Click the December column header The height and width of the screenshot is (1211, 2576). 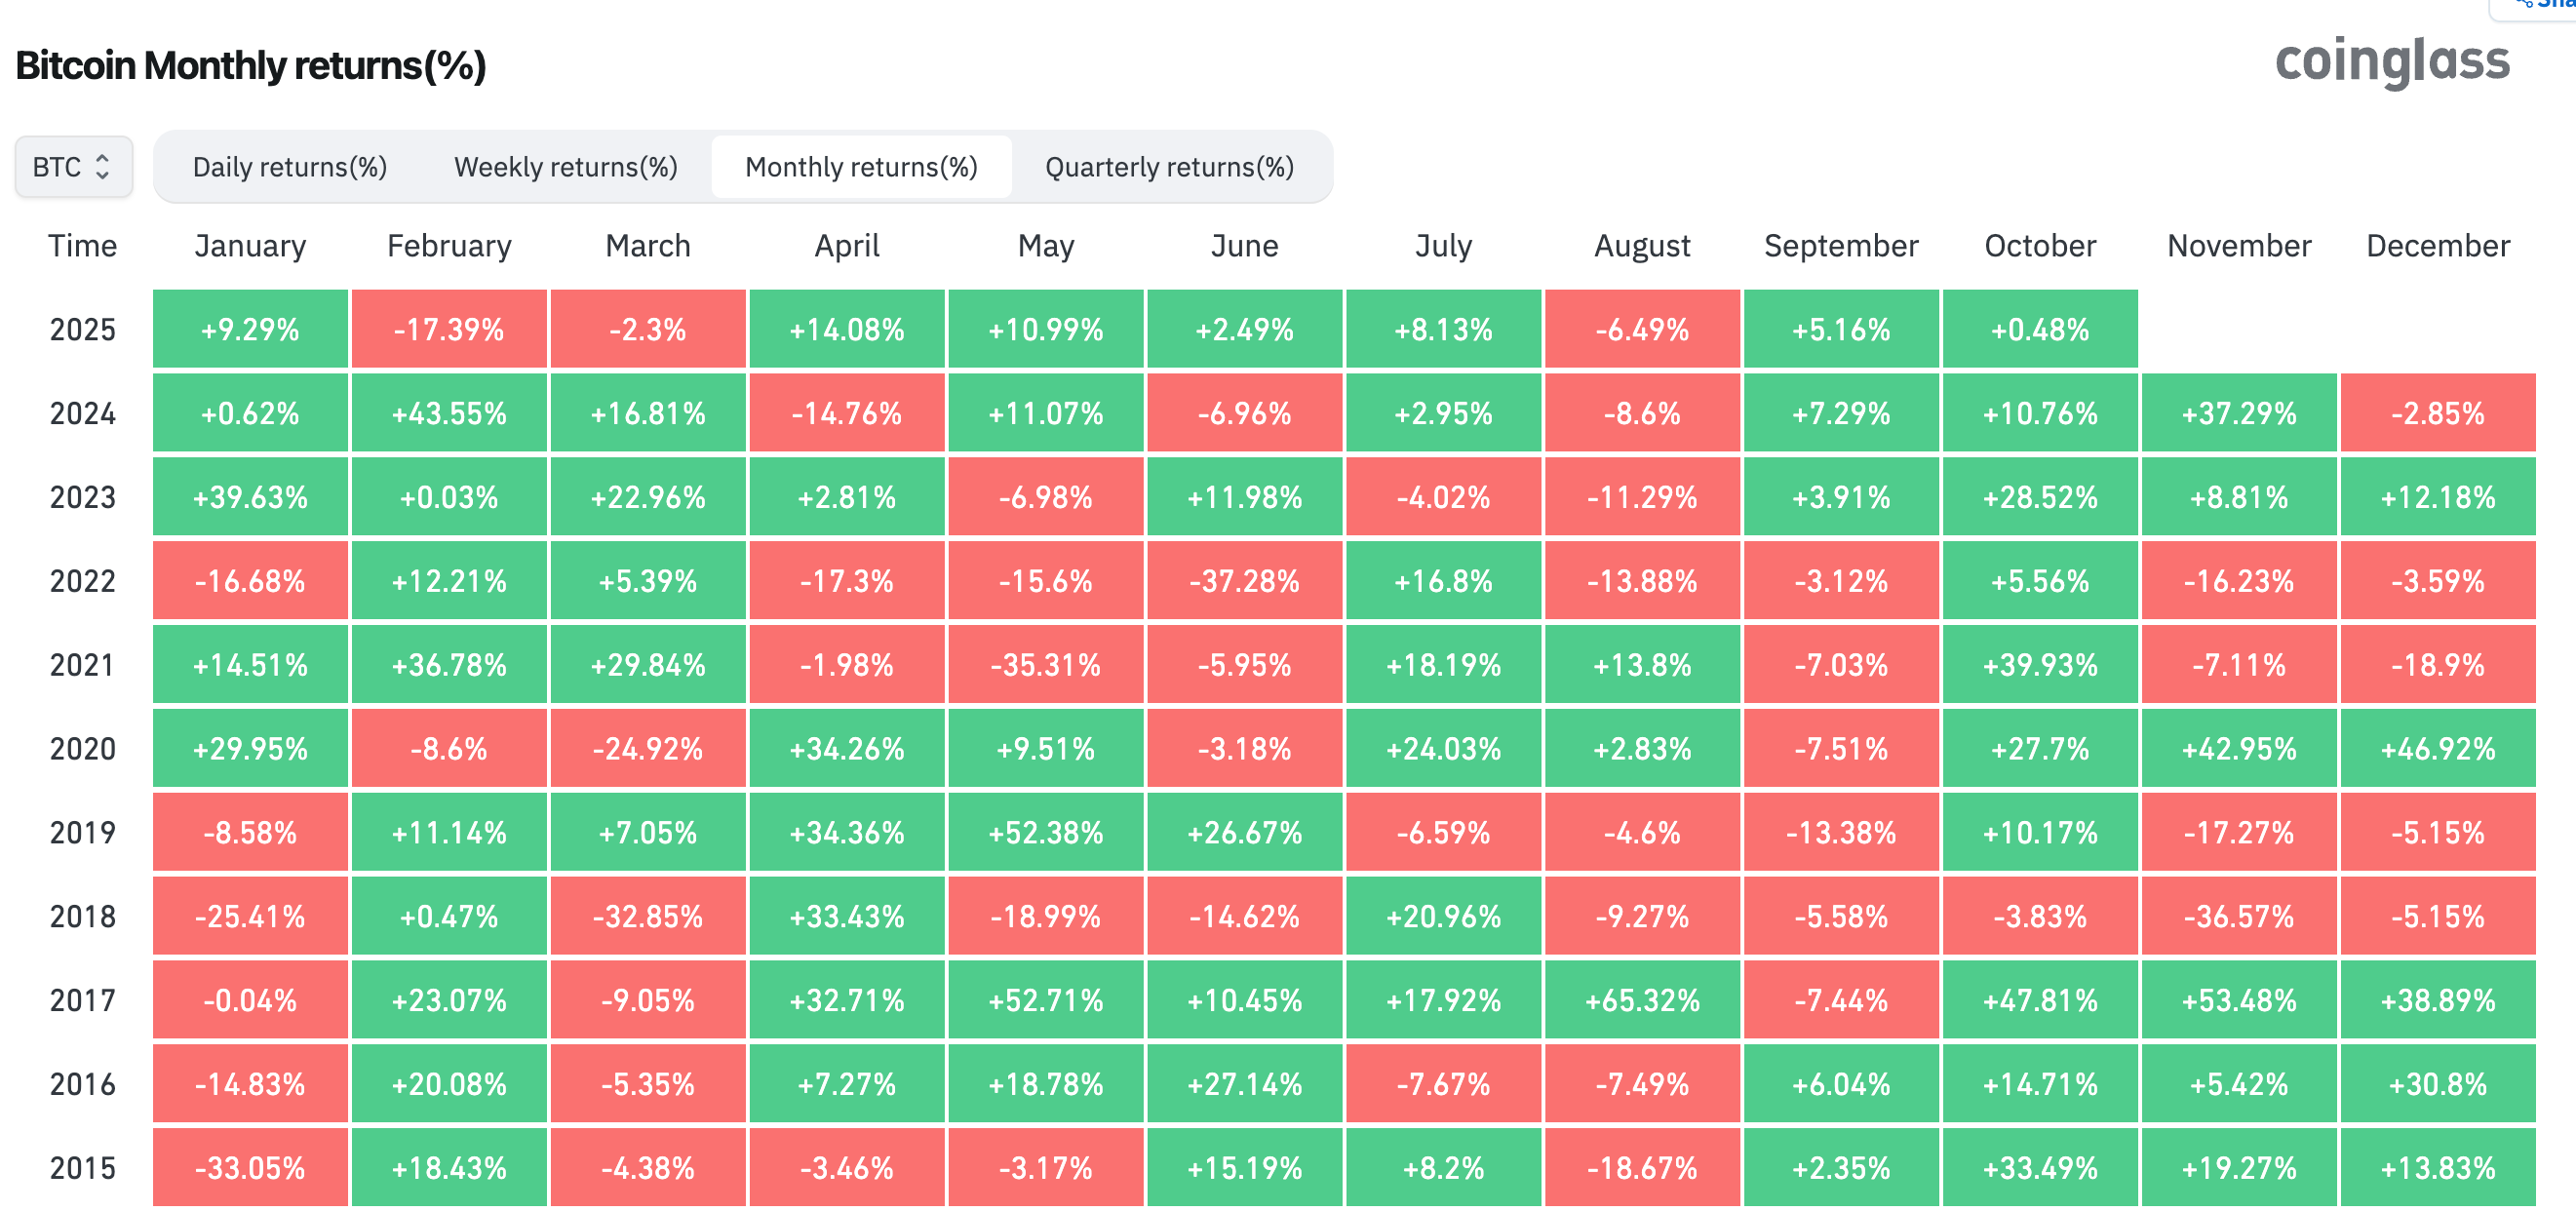(x=2438, y=245)
